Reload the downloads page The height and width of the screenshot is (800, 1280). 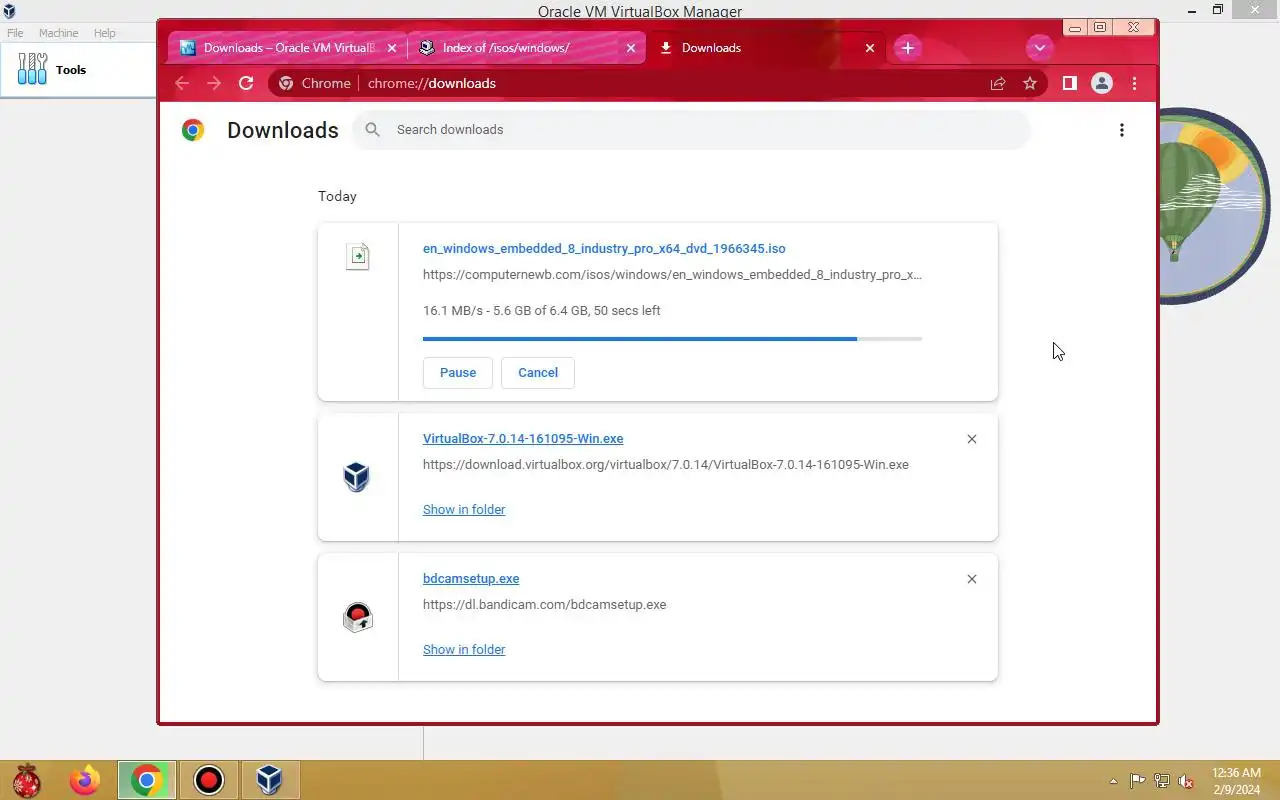tap(246, 83)
